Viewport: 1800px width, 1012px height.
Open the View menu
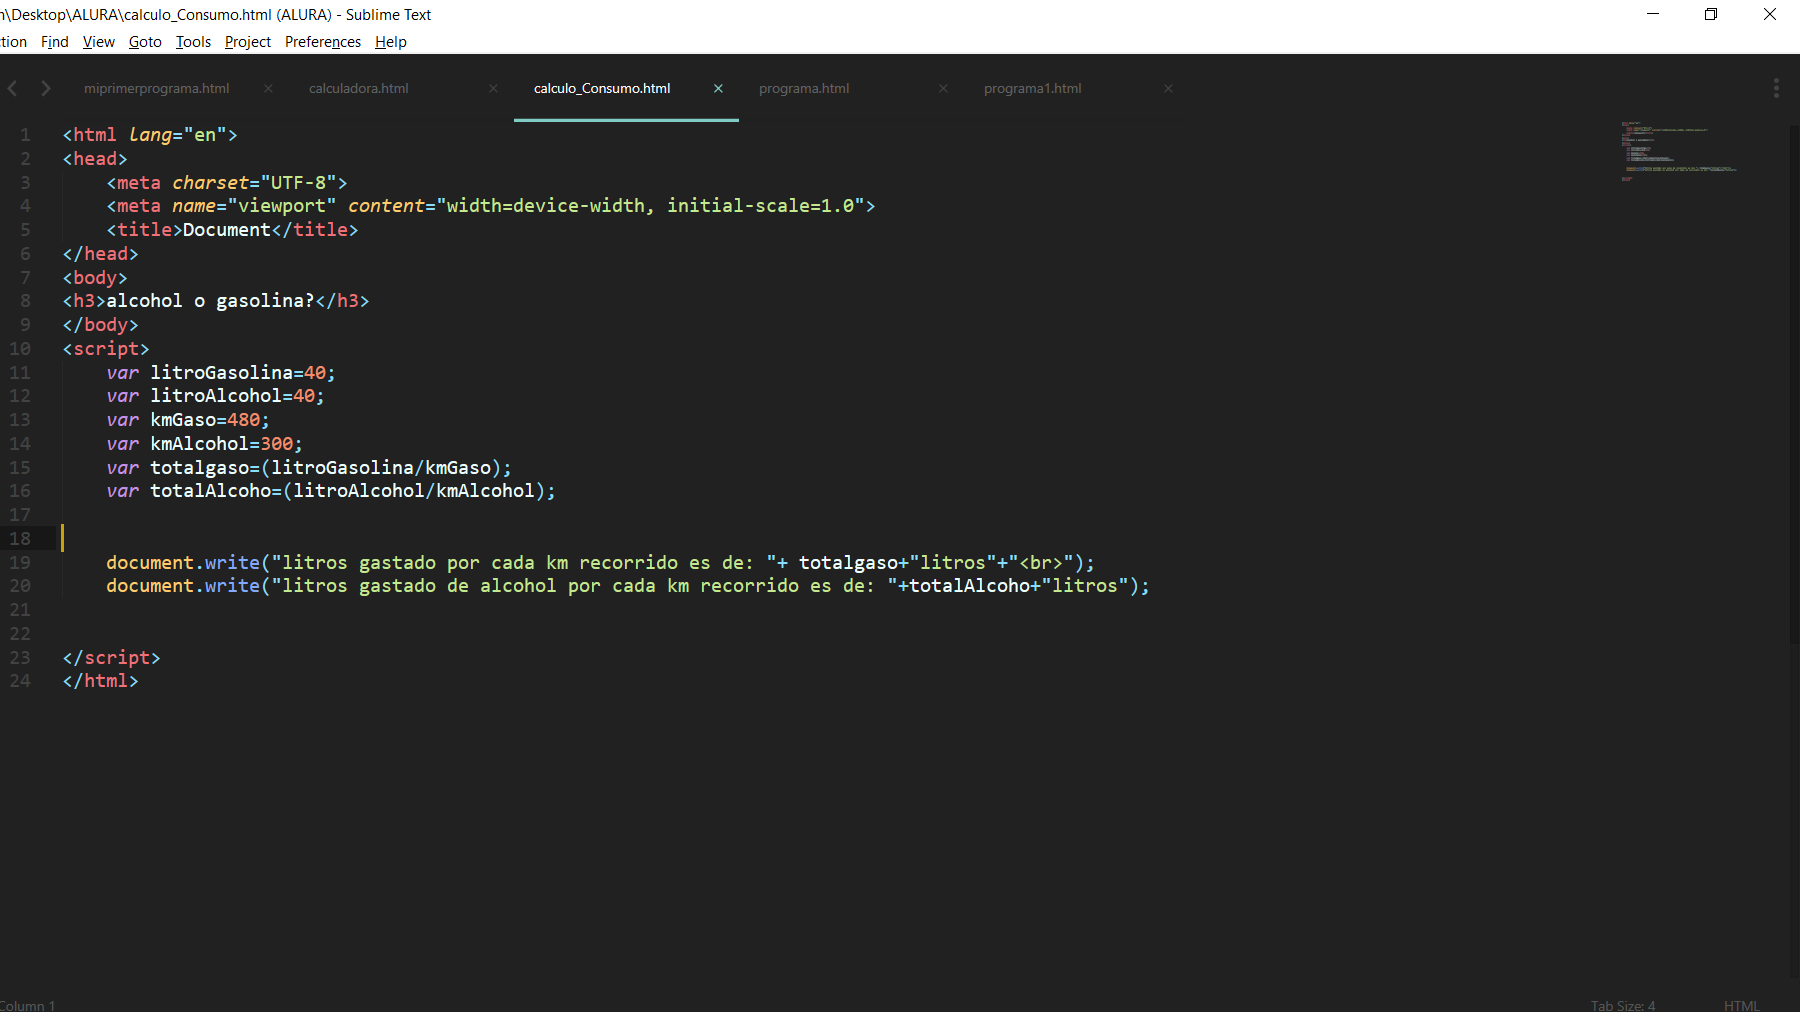(x=99, y=42)
